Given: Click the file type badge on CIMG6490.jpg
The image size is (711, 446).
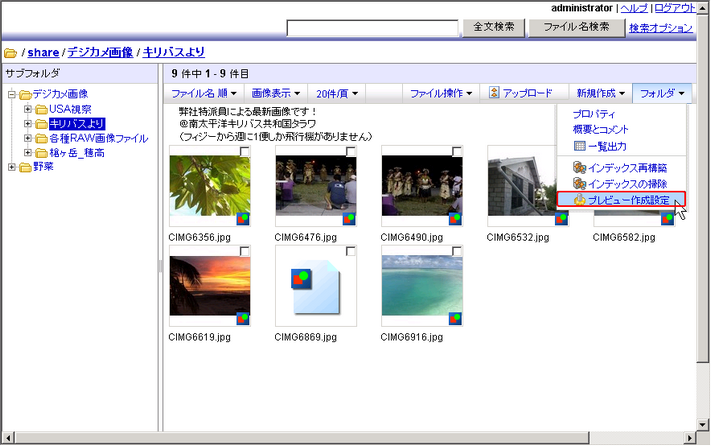Looking at the screenshot, I should click(455, 219).
